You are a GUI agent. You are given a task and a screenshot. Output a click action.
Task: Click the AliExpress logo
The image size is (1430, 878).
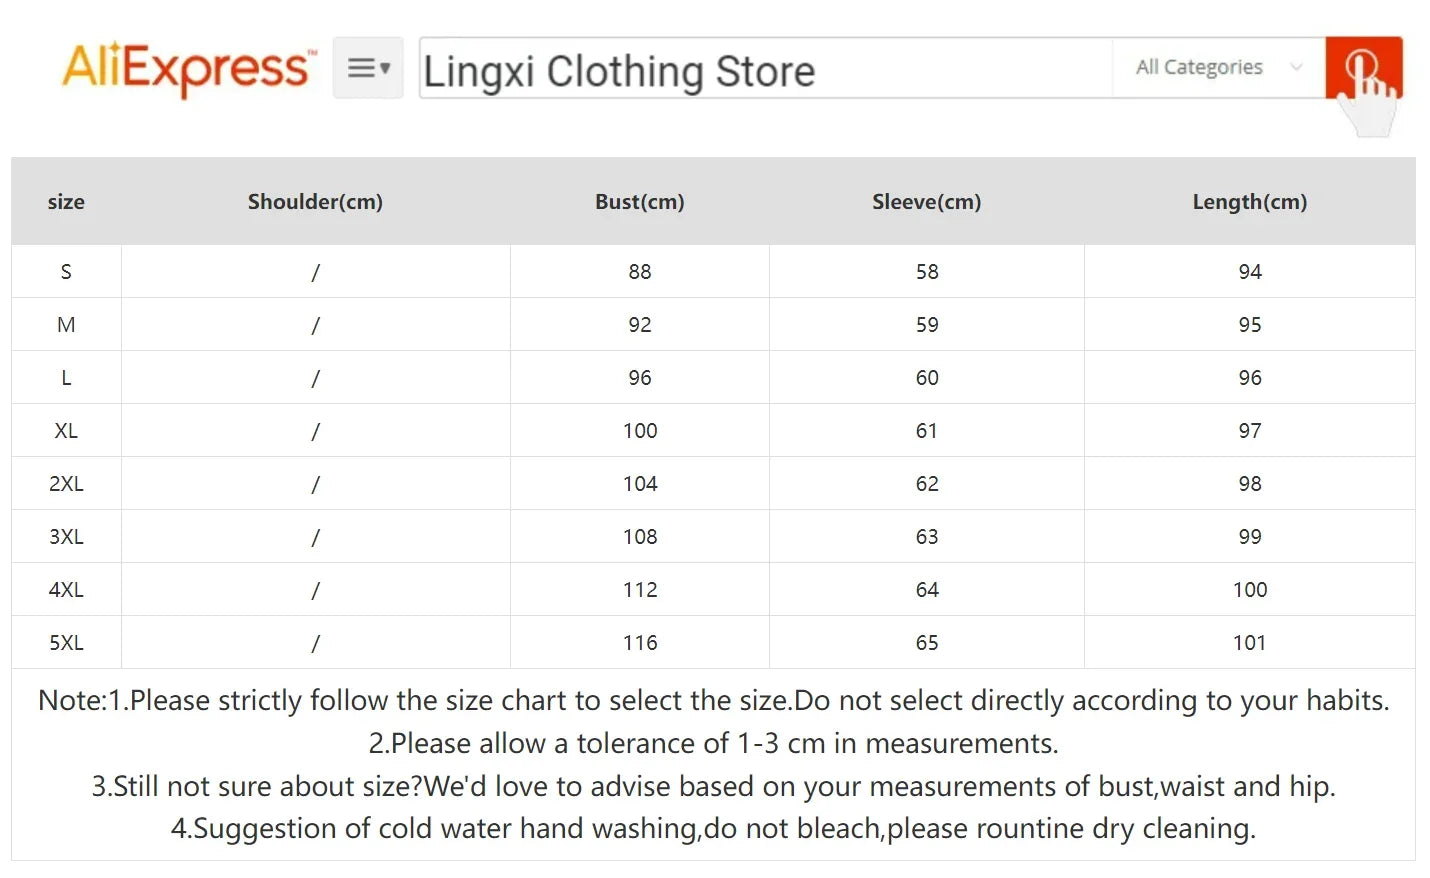coord(188,68)
